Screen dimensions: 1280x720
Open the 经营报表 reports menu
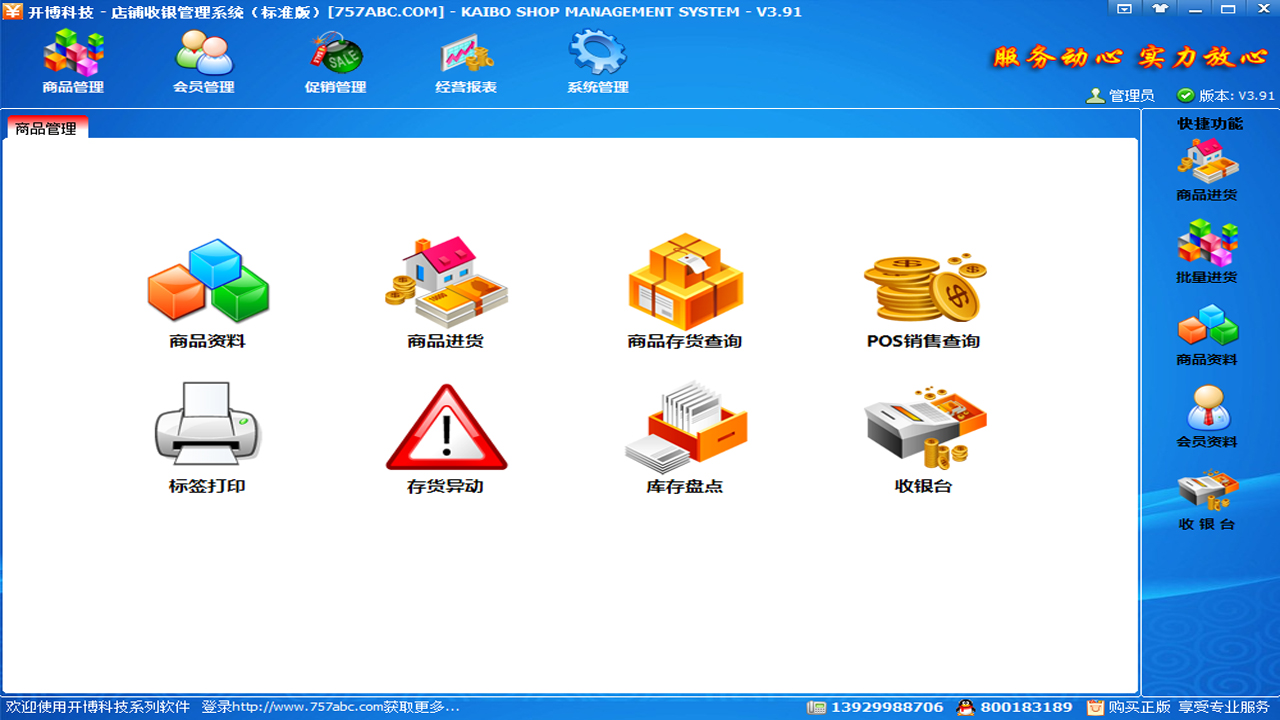[466, 62]
